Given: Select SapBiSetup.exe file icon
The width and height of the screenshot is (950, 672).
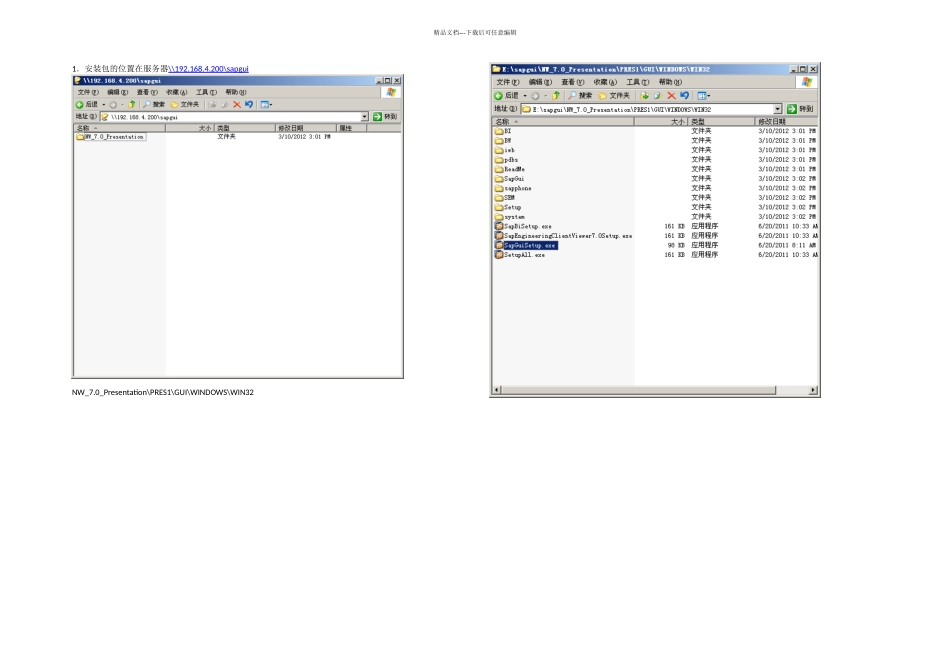Looking at the screenshot, I should [499, 226].
